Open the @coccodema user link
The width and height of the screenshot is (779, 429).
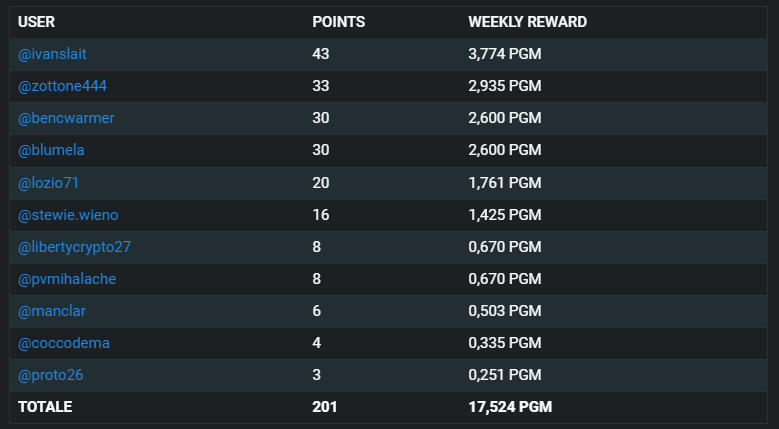click(64, 343)
